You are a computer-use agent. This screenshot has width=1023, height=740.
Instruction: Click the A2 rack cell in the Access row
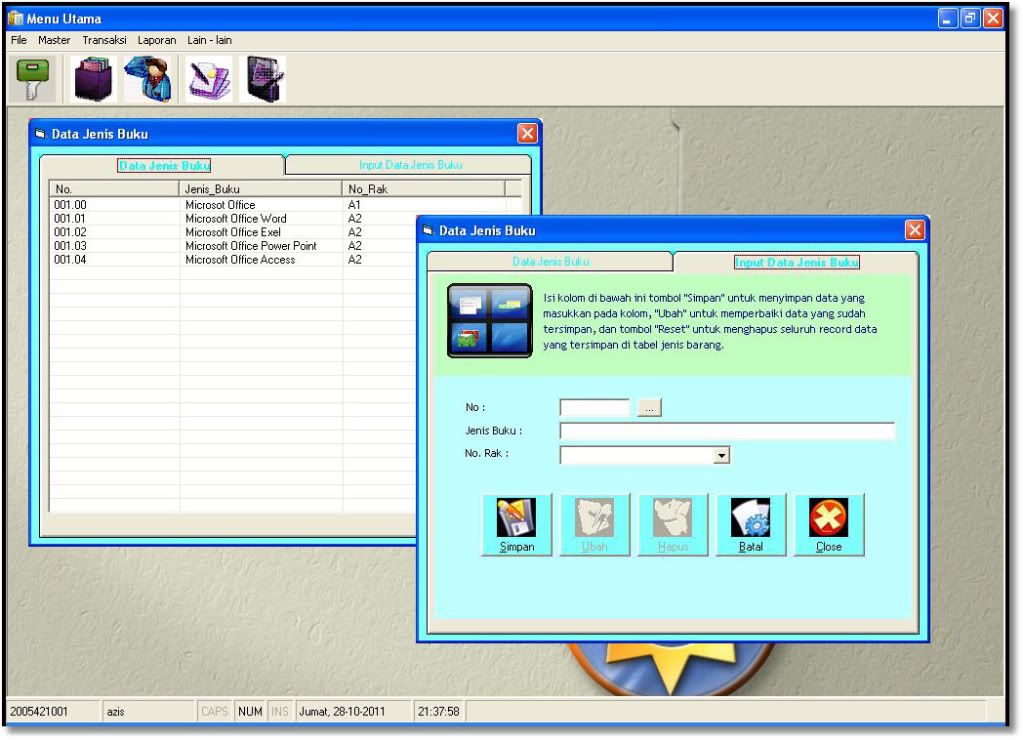[355, 260]
